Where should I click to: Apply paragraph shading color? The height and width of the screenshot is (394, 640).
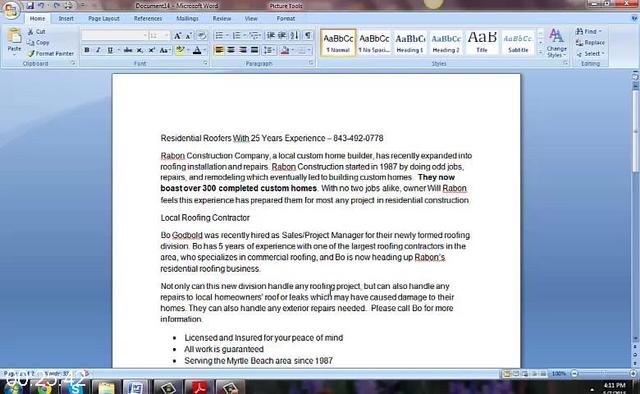tap(285, 50)
